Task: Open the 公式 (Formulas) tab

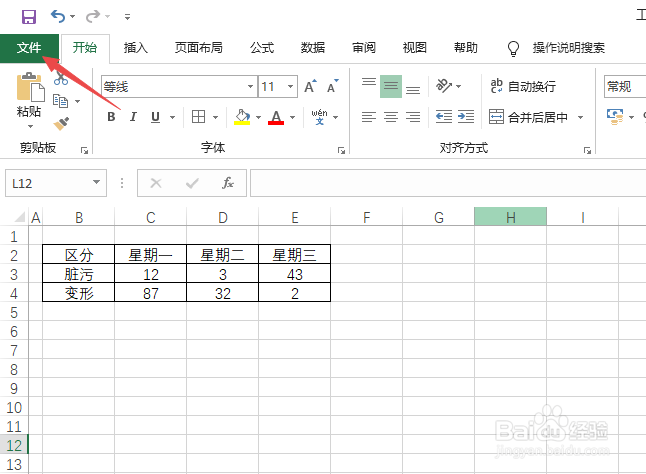Action: (x=262, y=48)
